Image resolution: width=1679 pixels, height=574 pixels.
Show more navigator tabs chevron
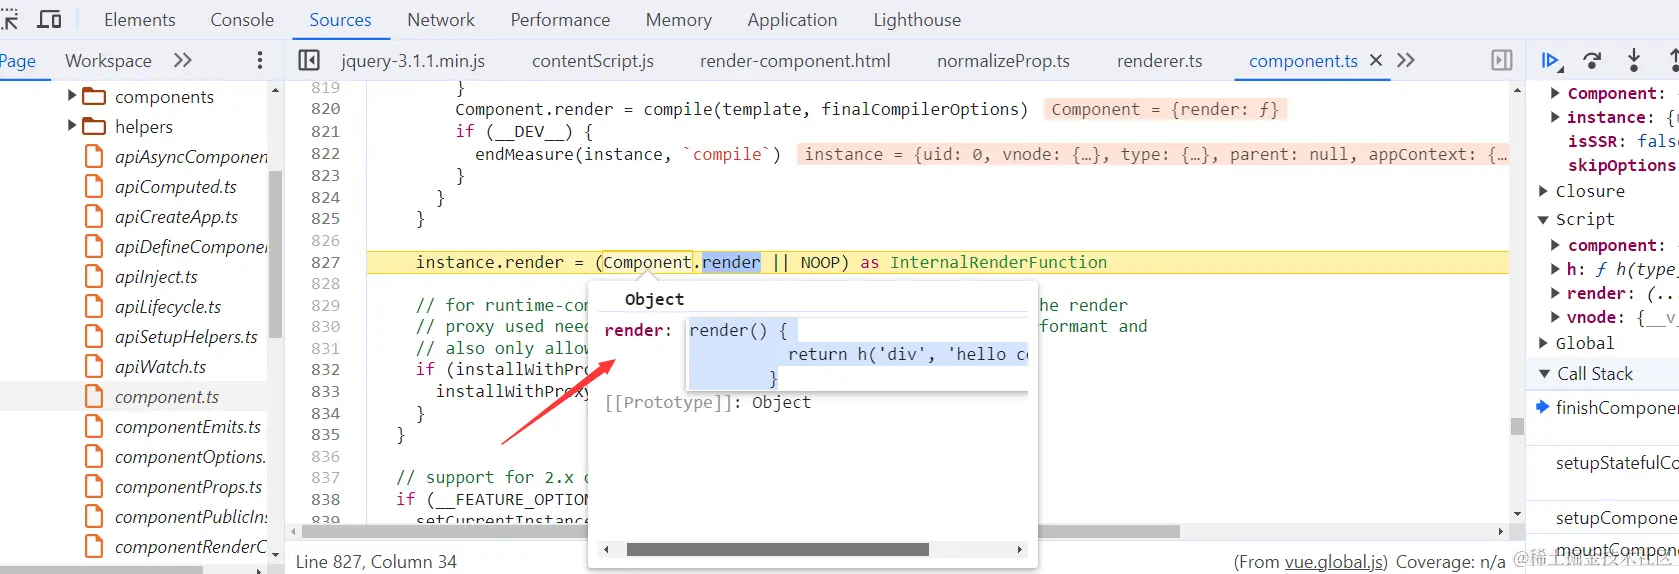point(182,60)
